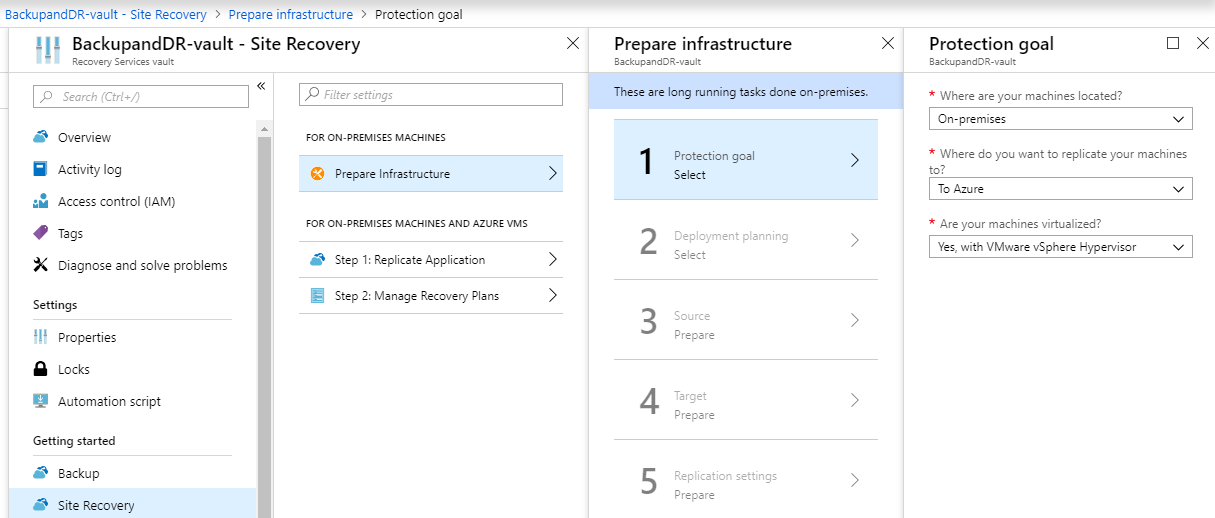The width and height of the screenshot is (1215, 518).
Task: Click the Properties bars icon
Action: (40, 337)
